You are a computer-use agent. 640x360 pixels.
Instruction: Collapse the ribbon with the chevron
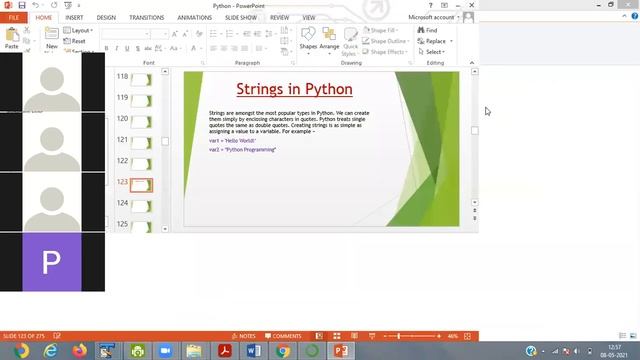coord(472,63)
